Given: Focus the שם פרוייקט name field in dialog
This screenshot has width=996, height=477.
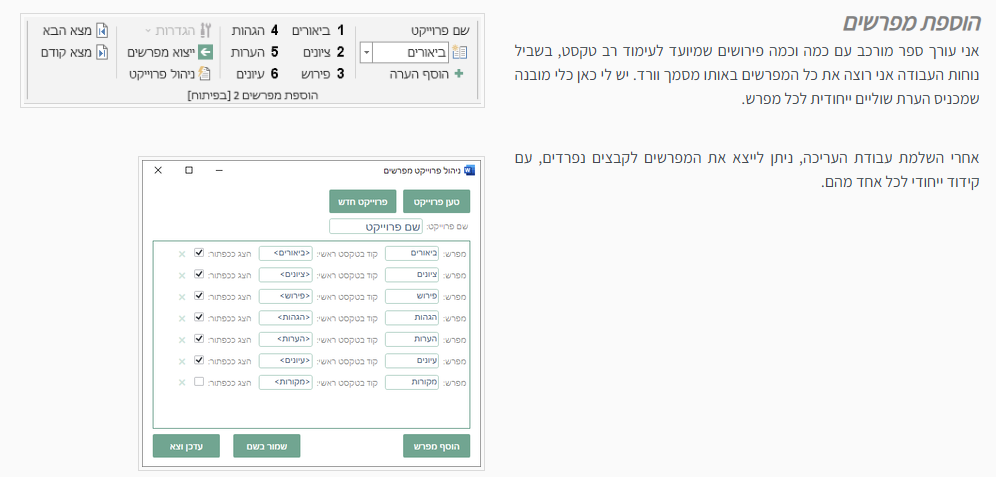Looking at the screenshot, I should [x=376, y=226].
